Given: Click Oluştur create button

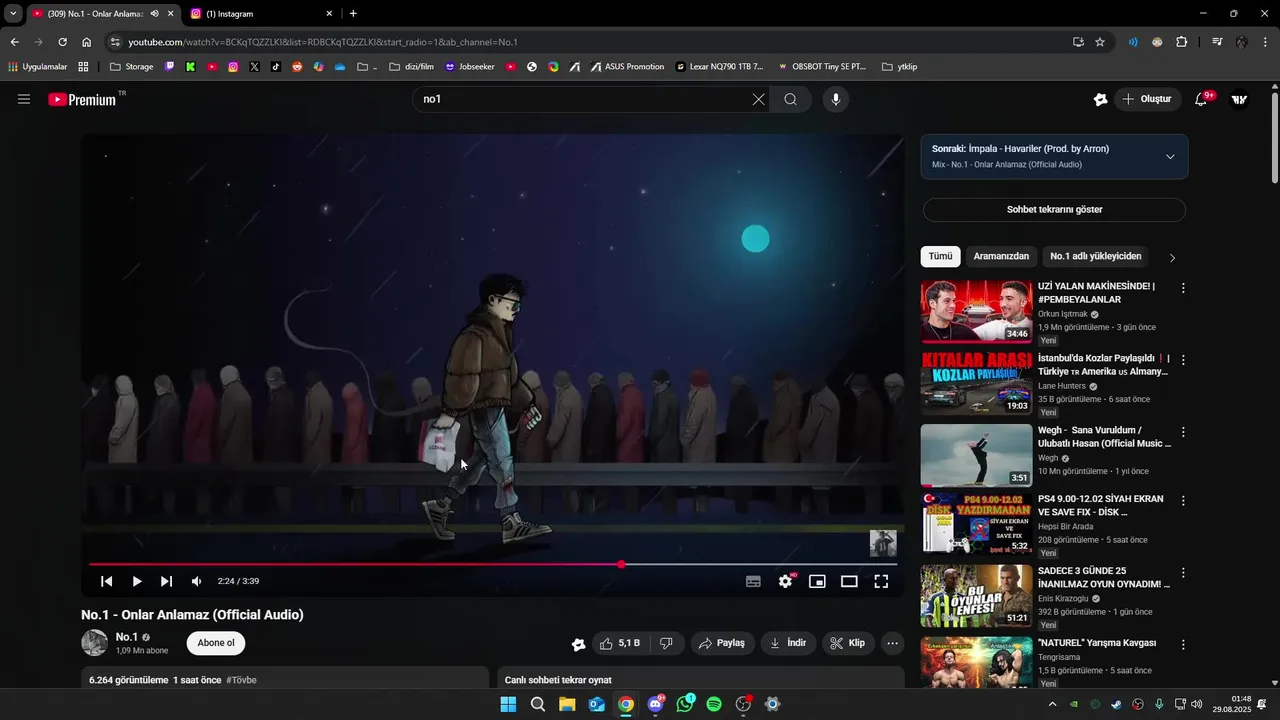Looking at the screenshot, I should pyautogui.click(x=1146, y=99).
